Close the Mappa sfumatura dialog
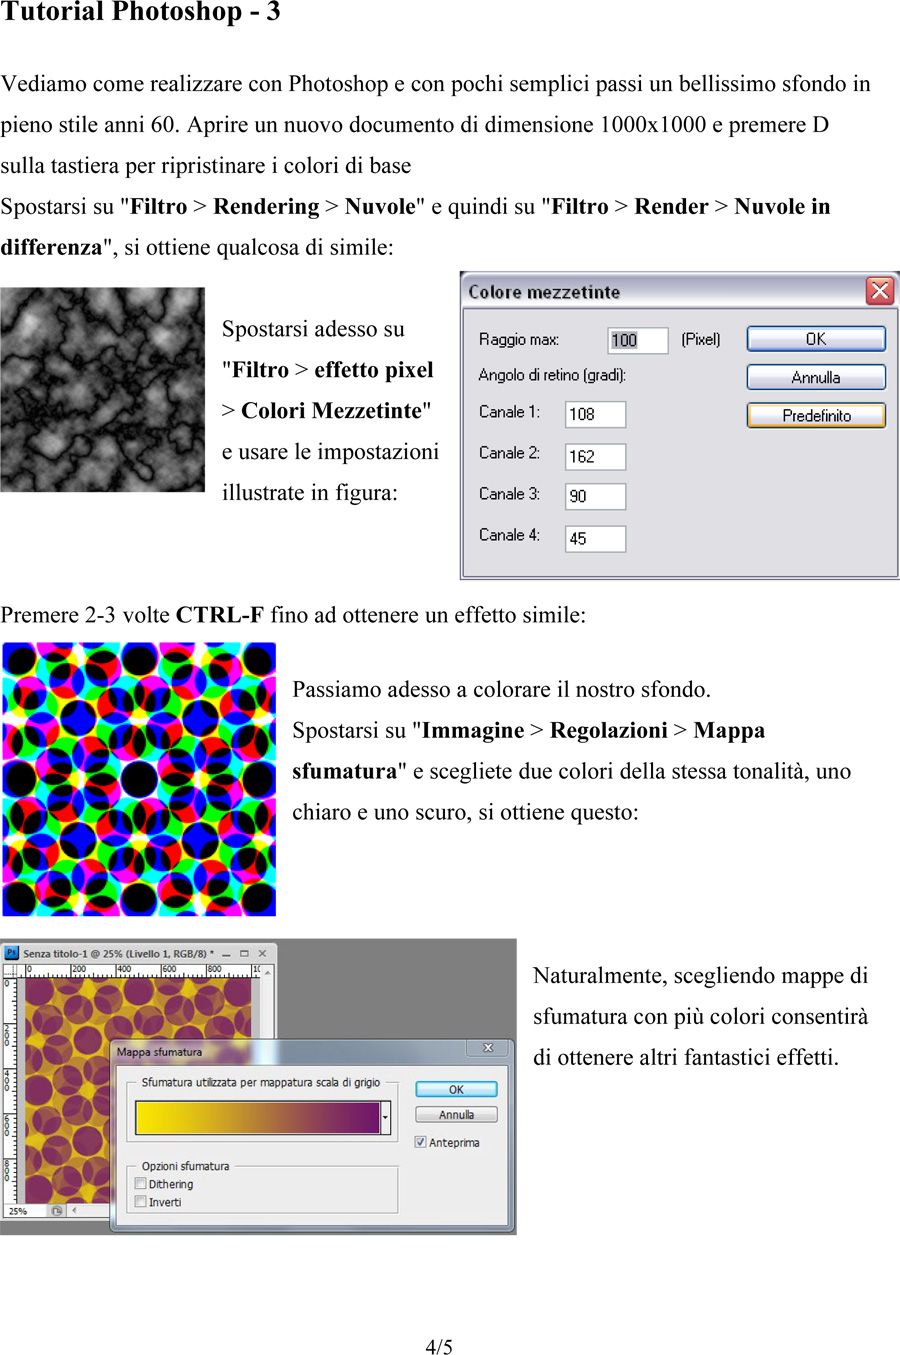900x1355 pixels. (488, 1048)
